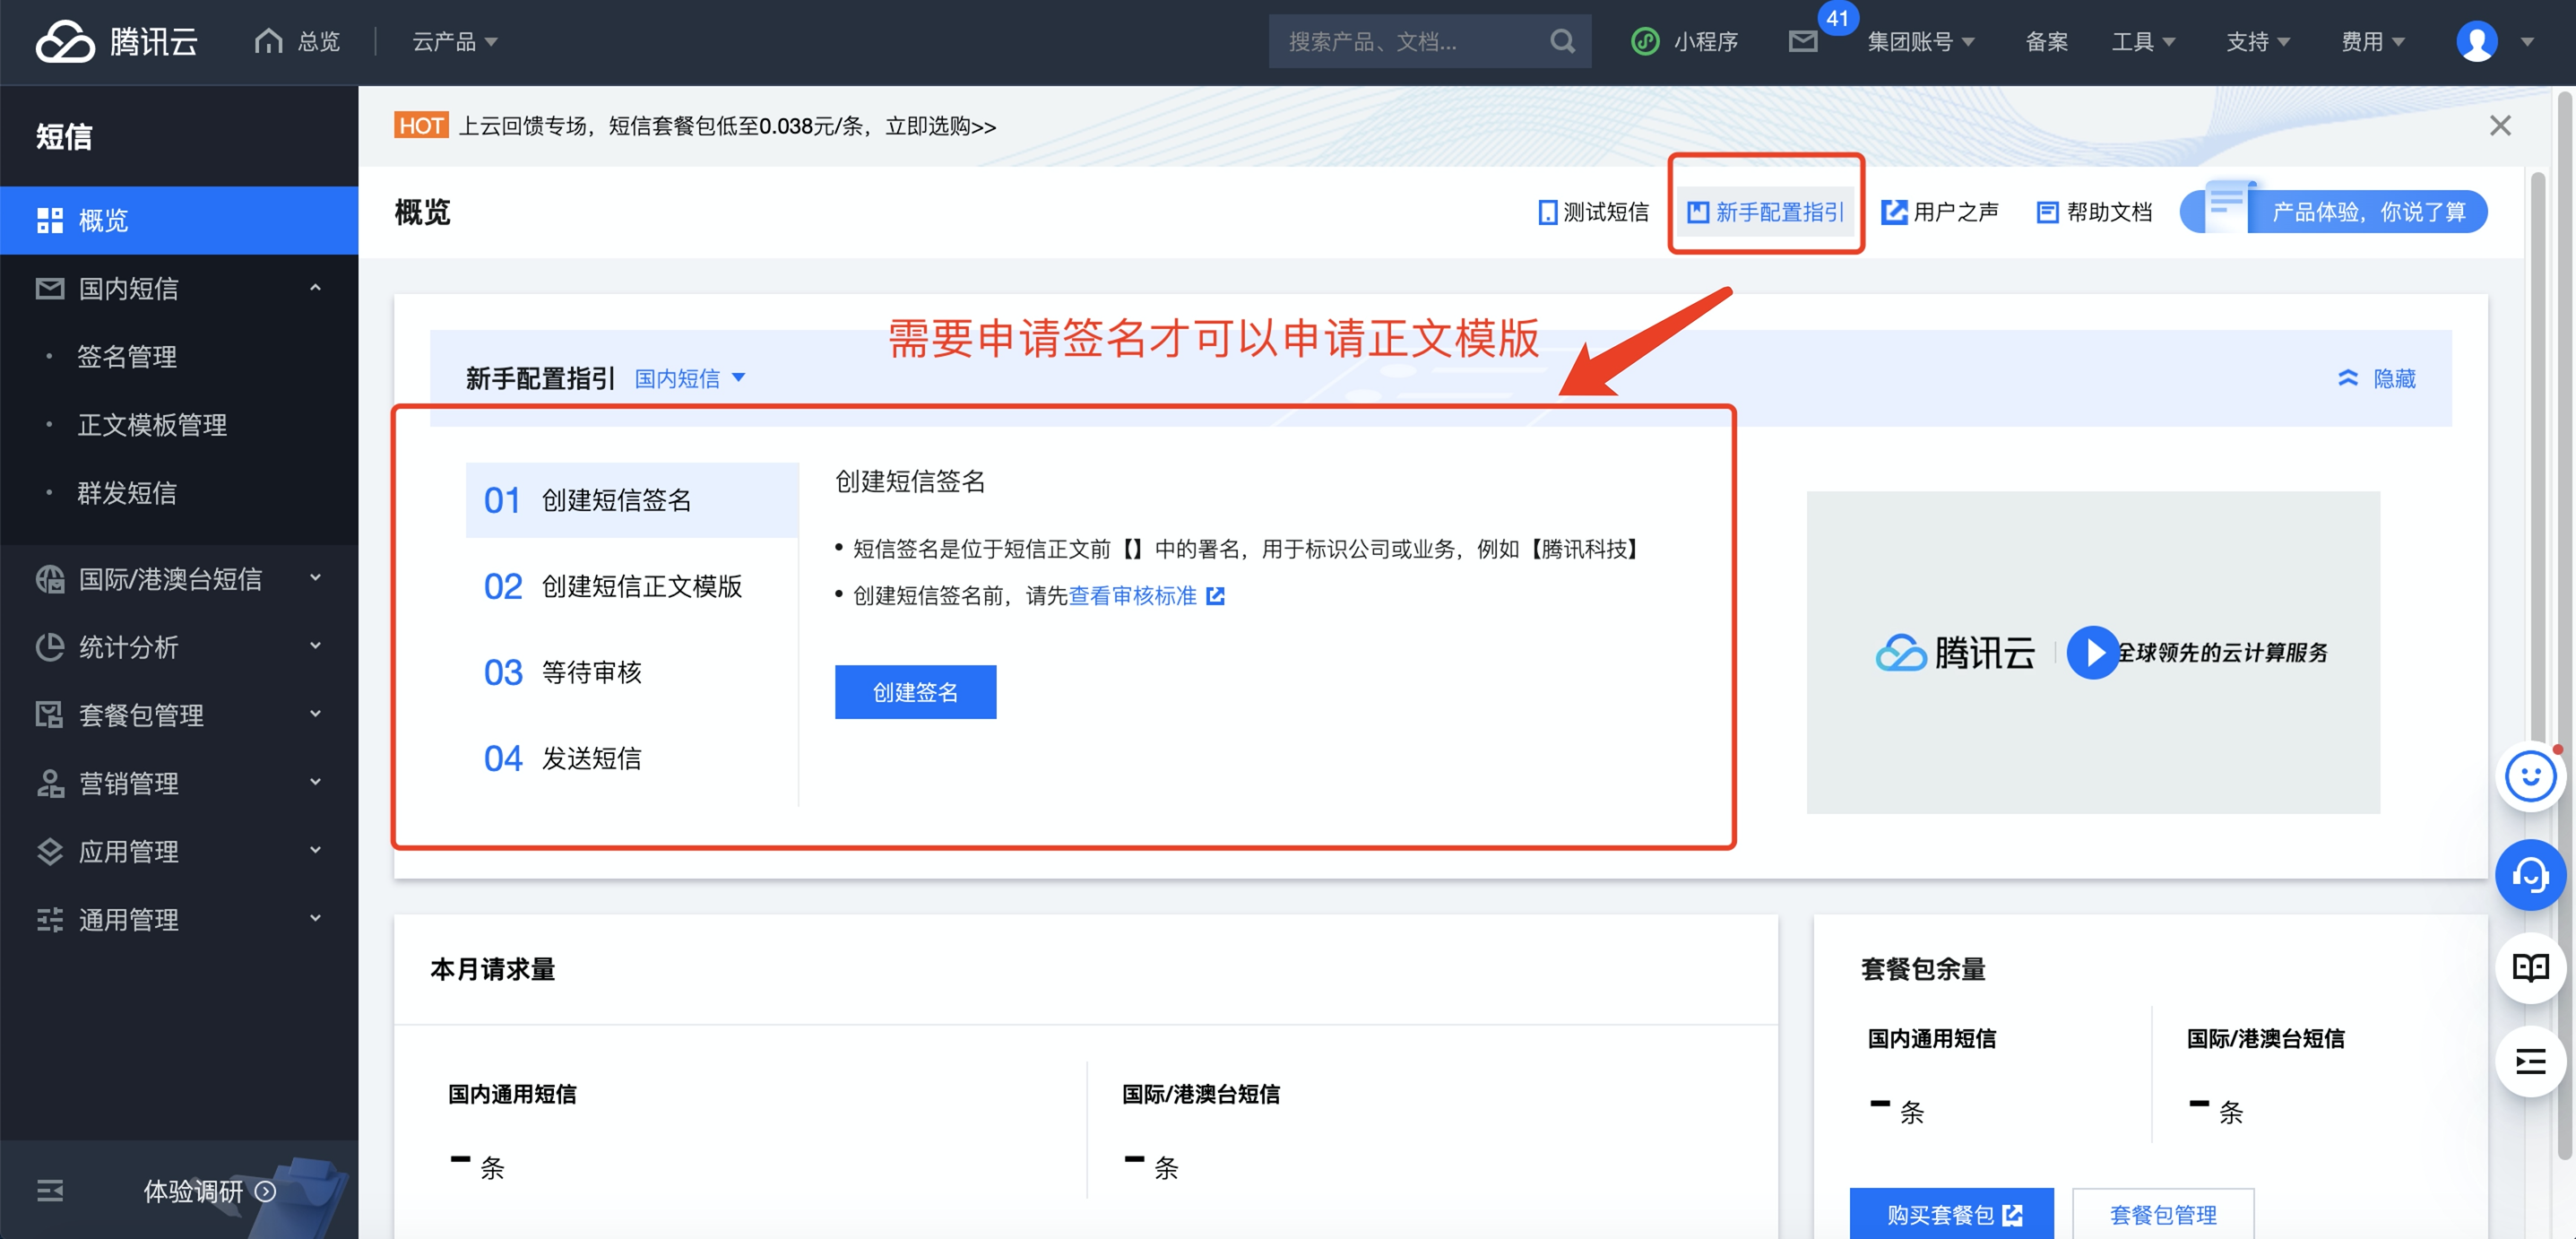This screenshot has height=1239, width=2576.
Task: Click the 套餐包管理 button
Action: [x=2163, y=1214]
